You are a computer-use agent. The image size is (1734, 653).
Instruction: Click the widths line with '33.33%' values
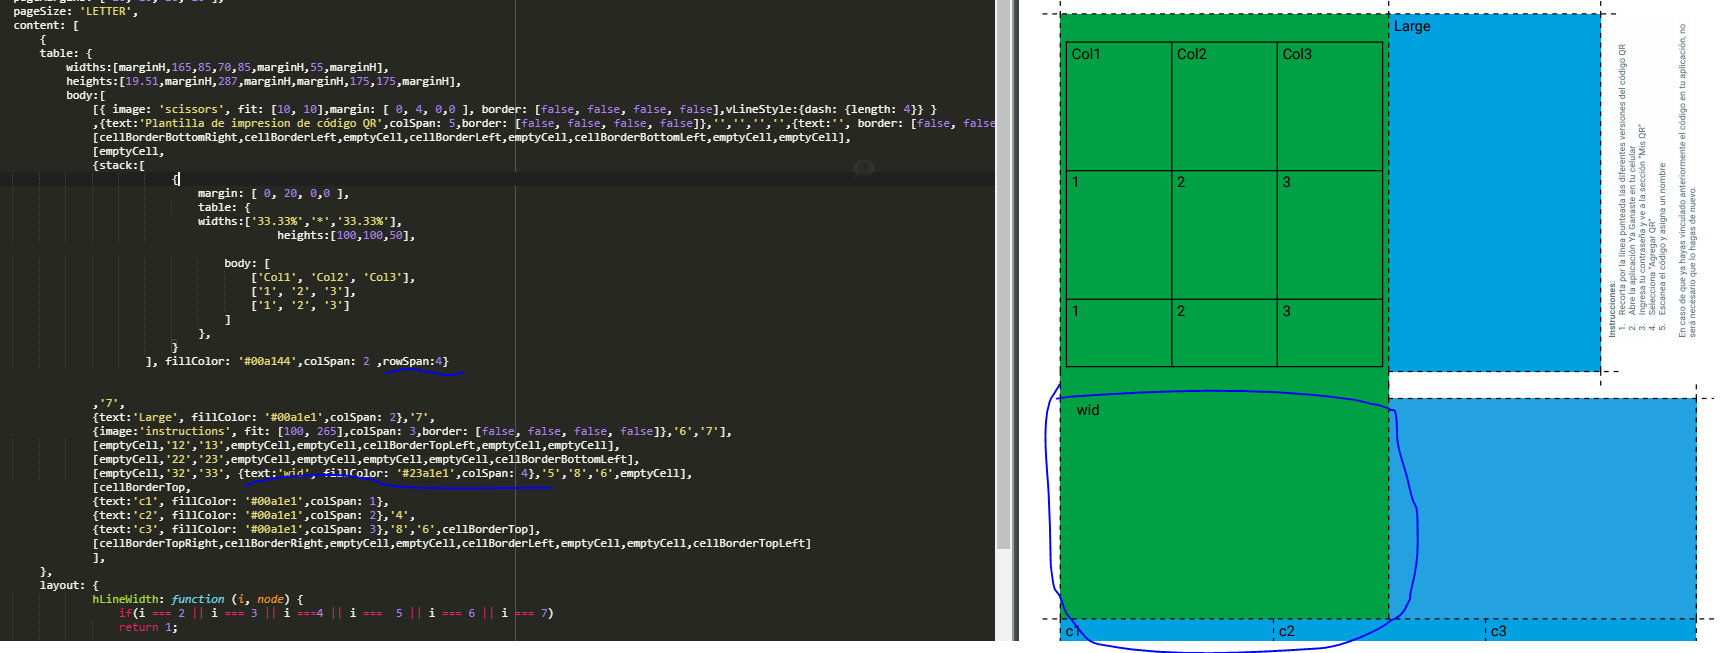[299, 222]
